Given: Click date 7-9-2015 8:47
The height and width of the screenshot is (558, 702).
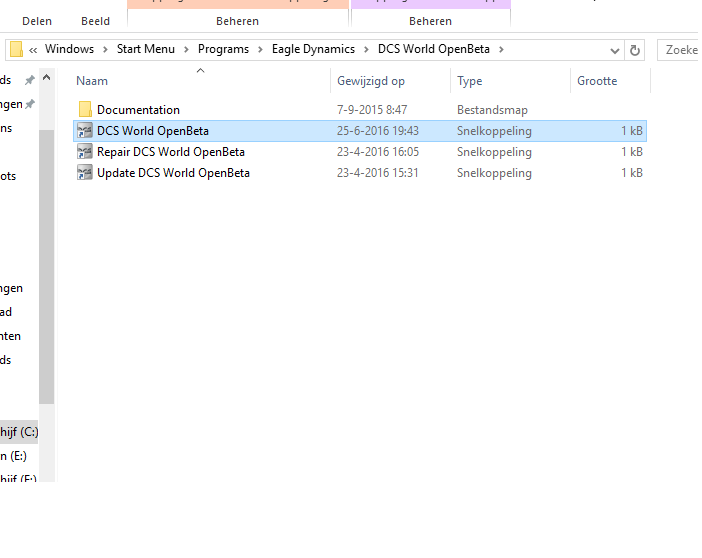Looking at the screenshot, I should pyautogui.click(x=372, y=110).
